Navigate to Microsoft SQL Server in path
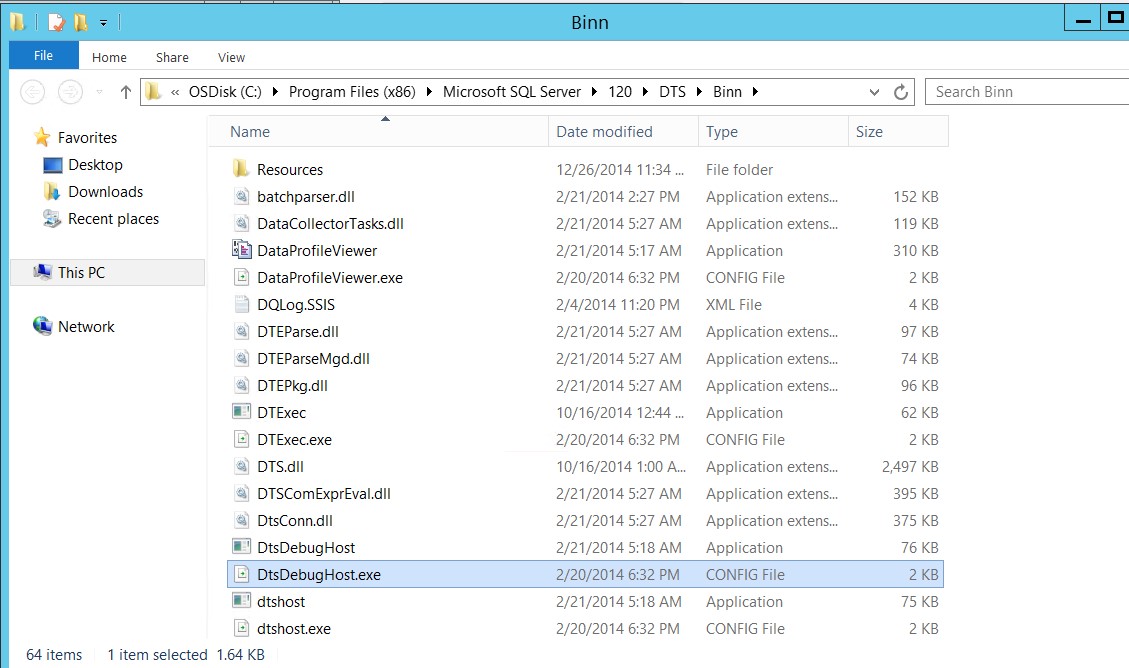Screen dimensions: 1129x668 tap(512, 92)
